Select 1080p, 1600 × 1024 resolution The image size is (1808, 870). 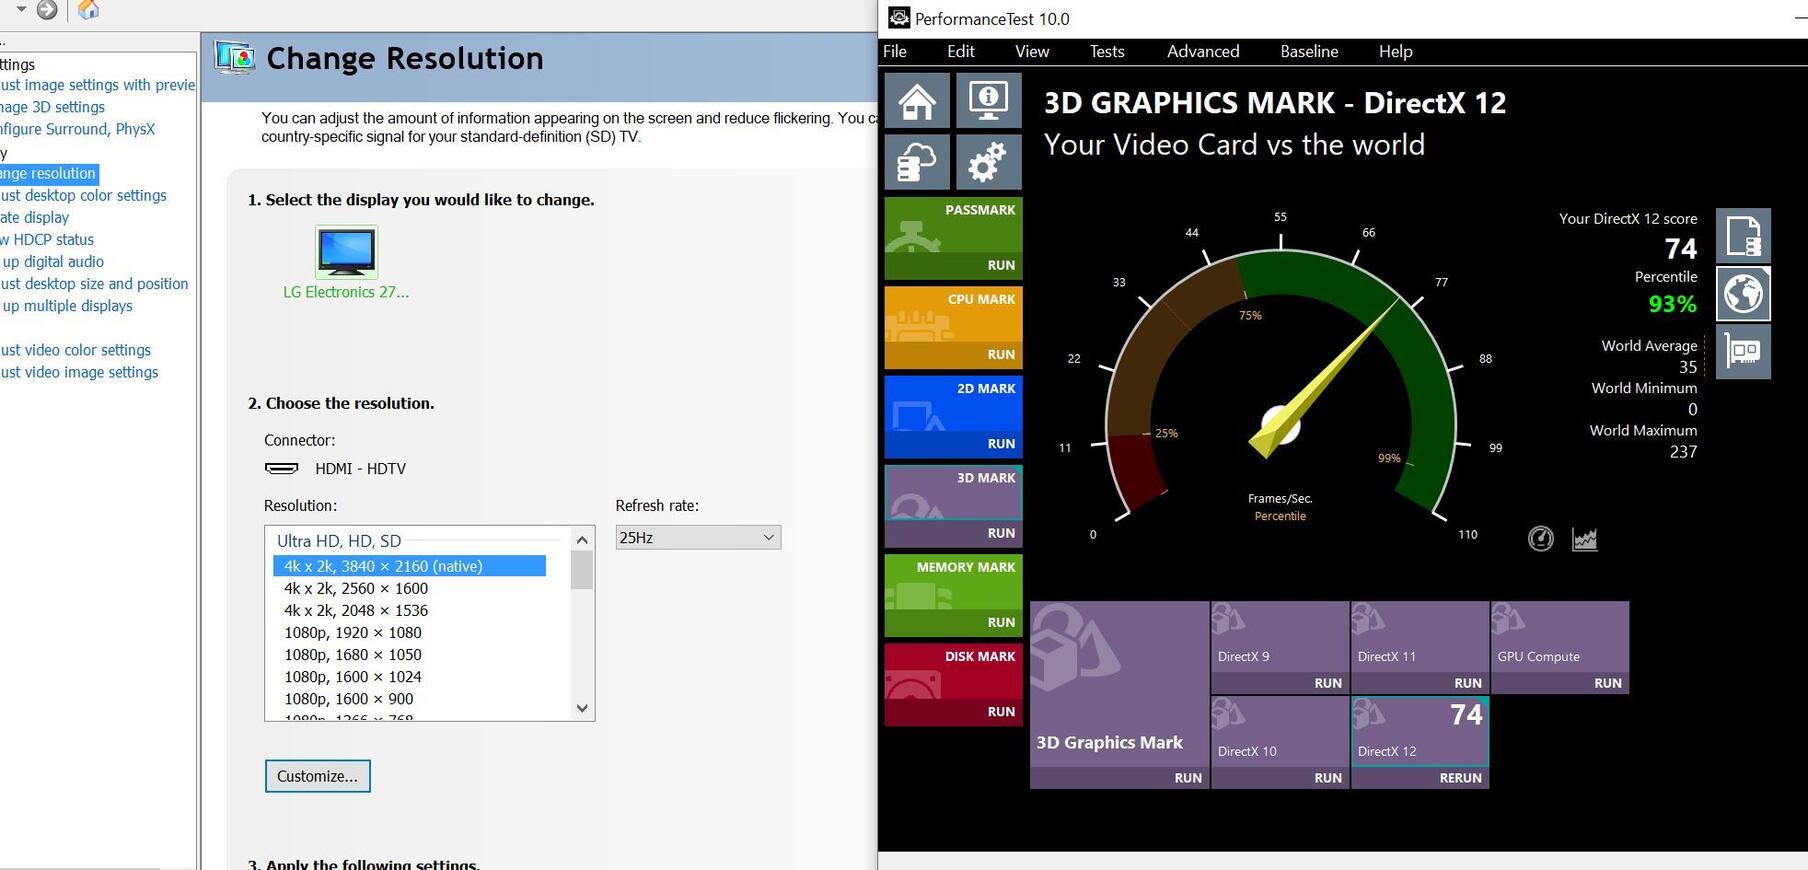pyautogui.click(x=353, y=676)
